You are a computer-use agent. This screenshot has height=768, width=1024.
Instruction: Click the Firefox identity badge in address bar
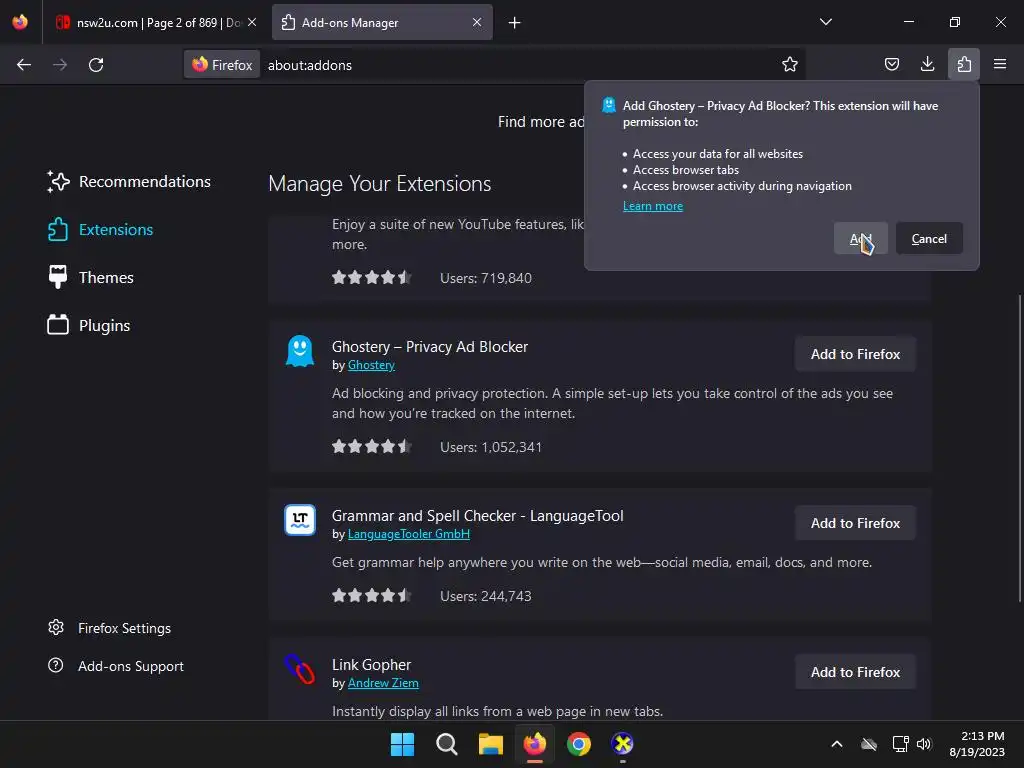(x=222, y=65)
